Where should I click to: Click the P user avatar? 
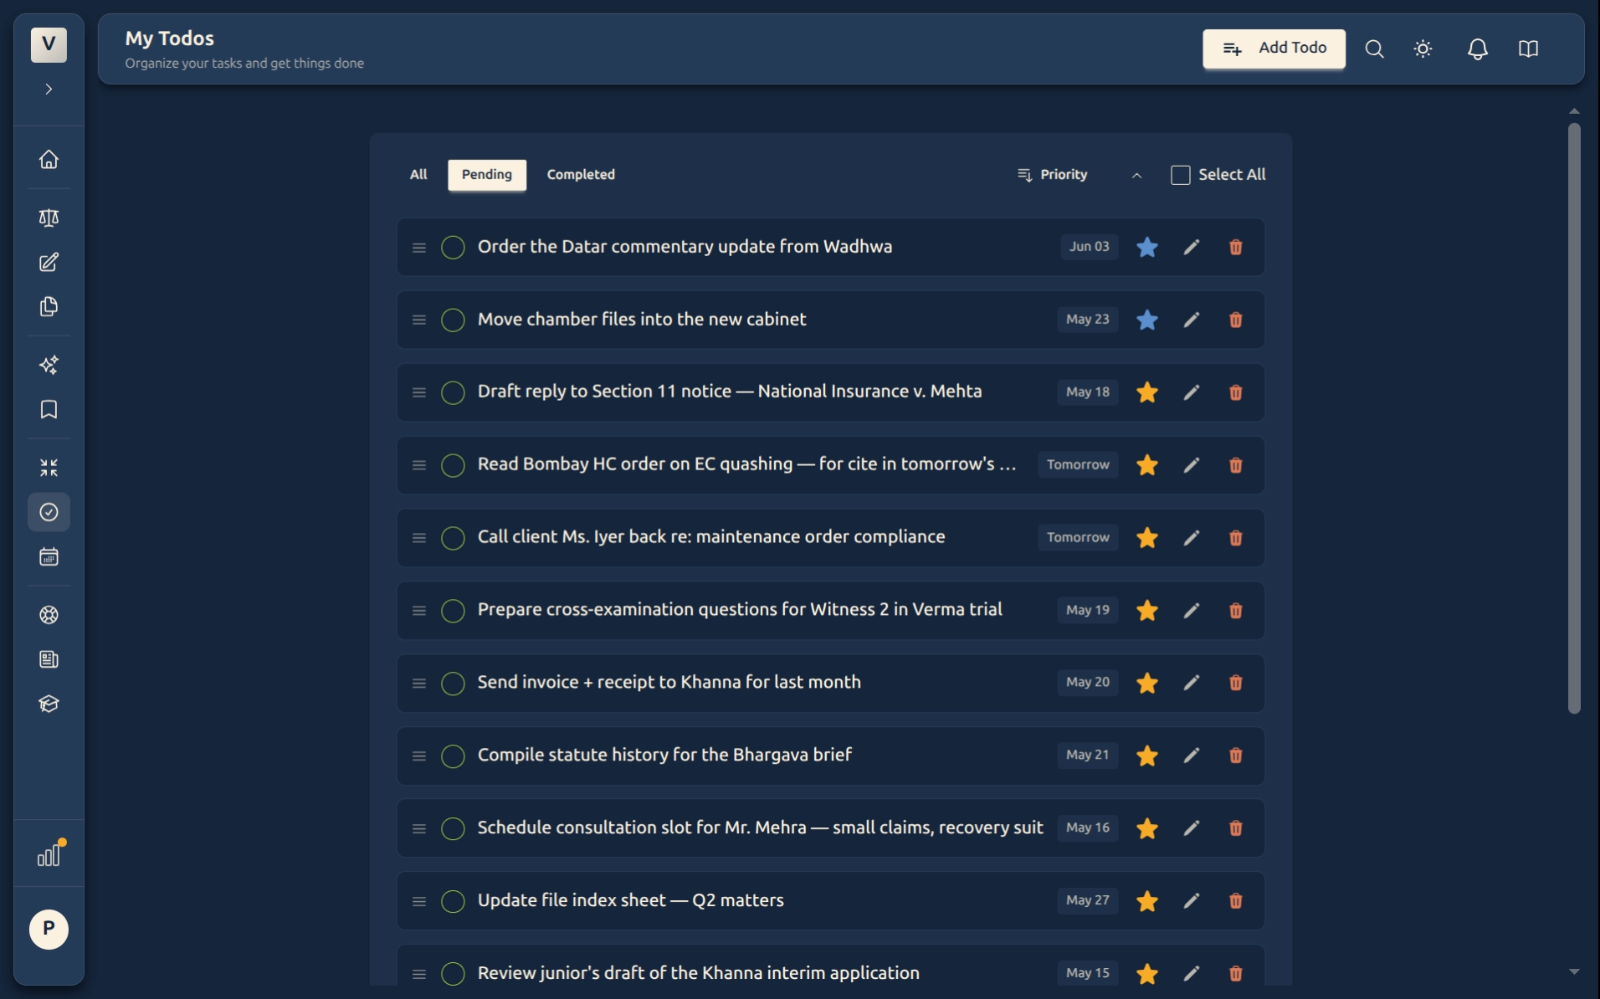pyautogui.click(x=48, y=929)
